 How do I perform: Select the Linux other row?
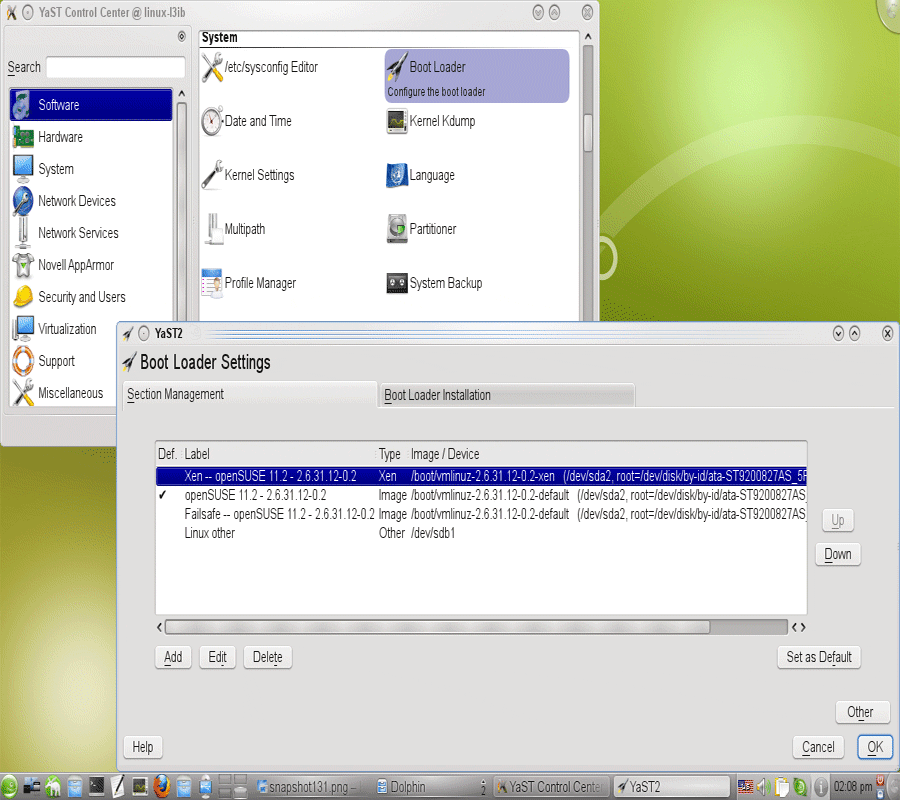[x=481, y=533]
